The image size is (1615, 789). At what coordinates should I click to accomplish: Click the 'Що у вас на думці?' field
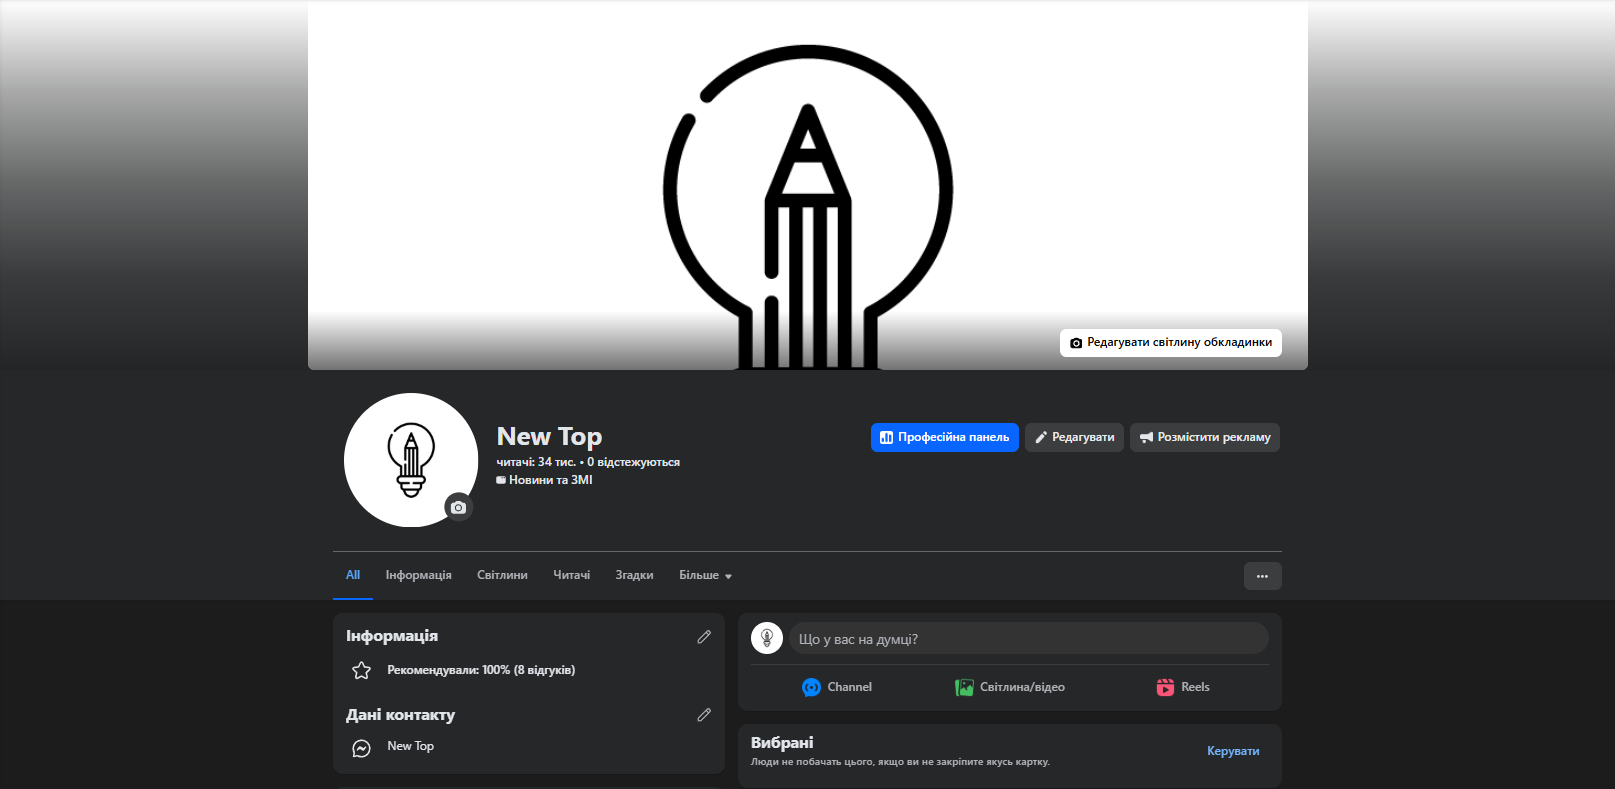1028,639
